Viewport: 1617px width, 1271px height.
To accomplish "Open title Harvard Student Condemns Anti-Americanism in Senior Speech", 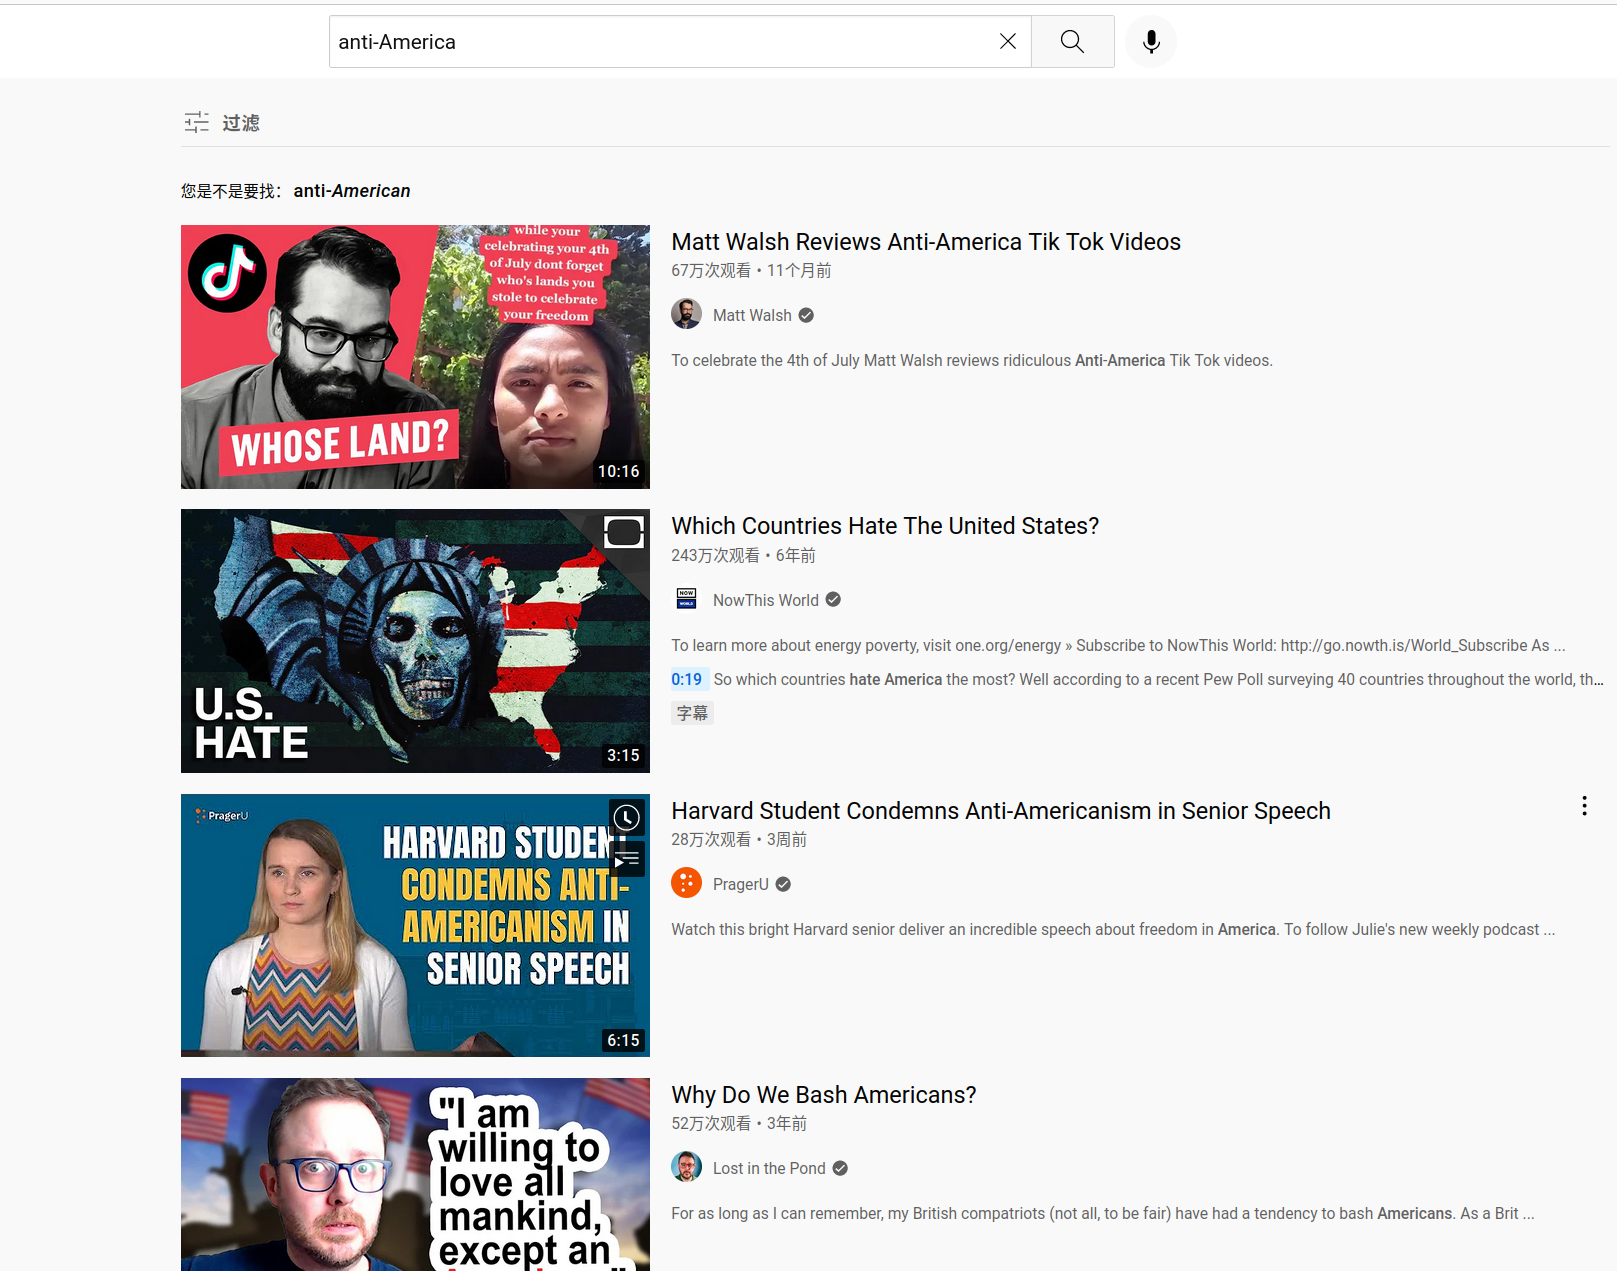I will click(1001, 811).
